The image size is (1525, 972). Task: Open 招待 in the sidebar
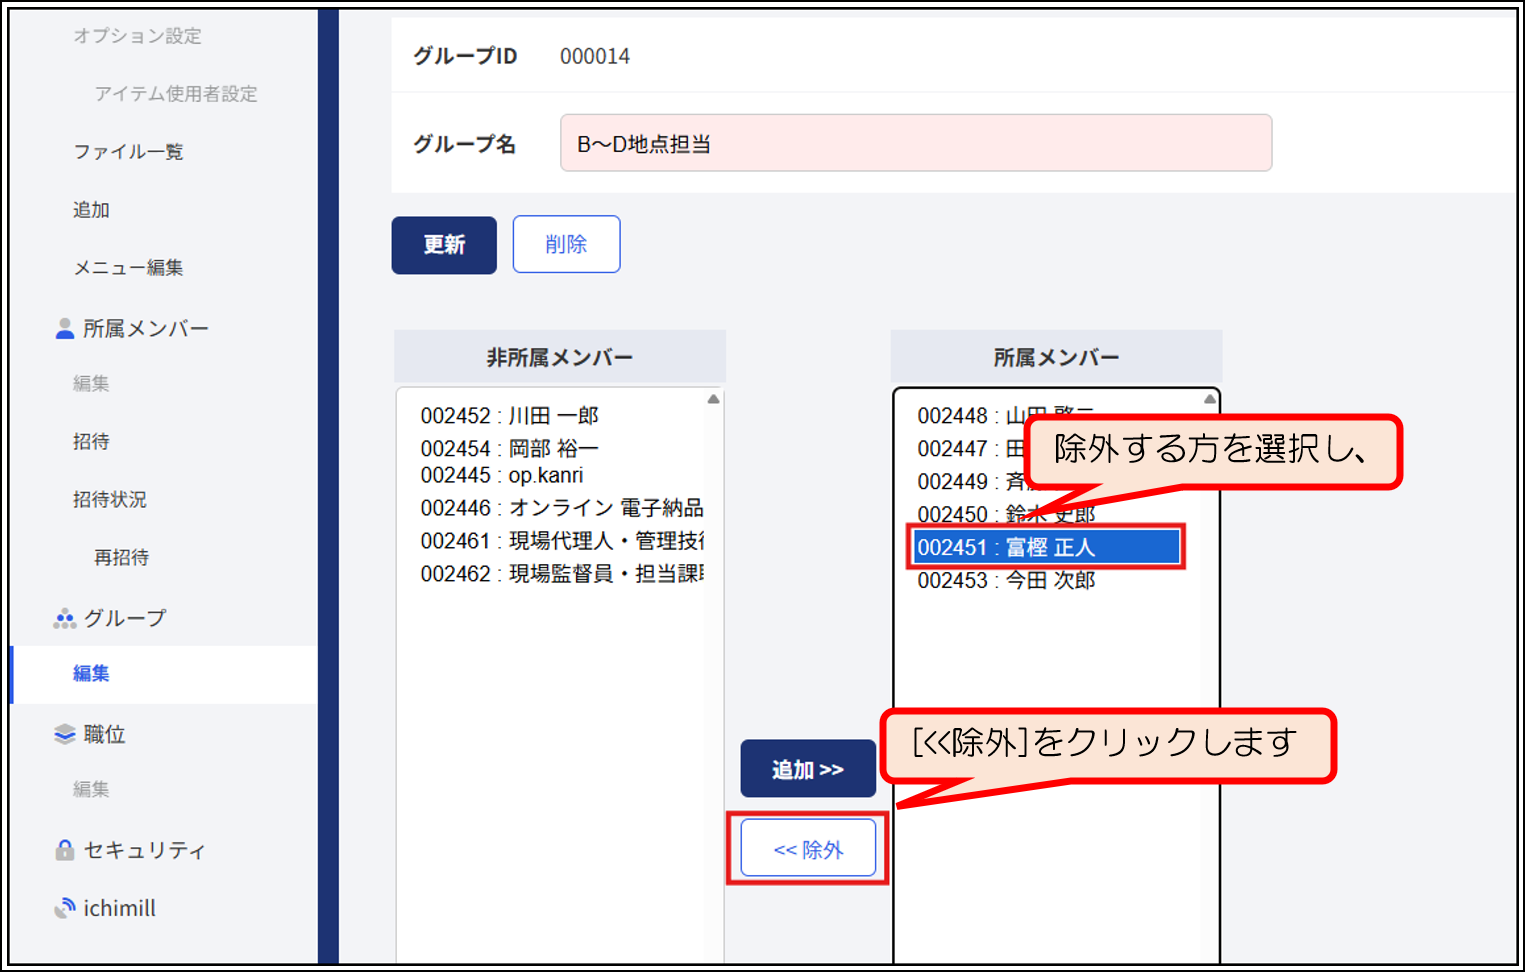coord(91,442)
